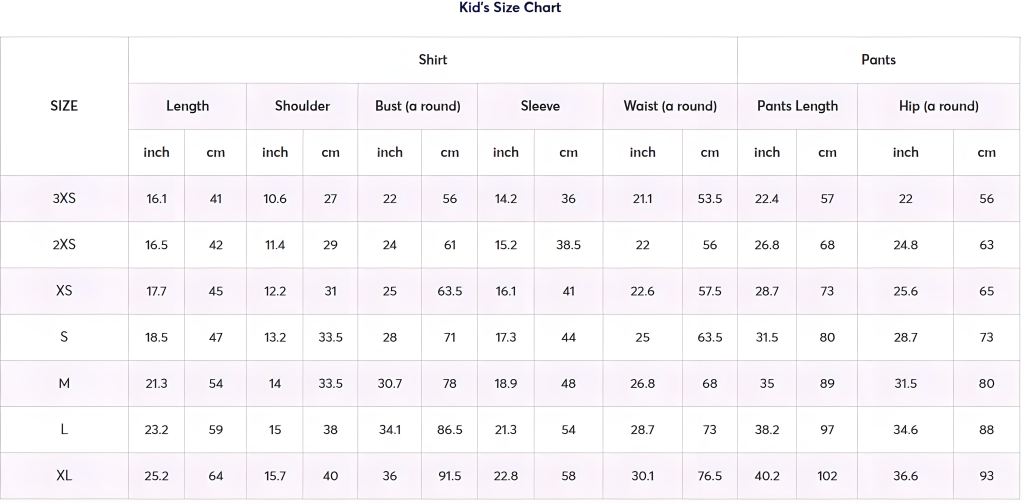
Task: Click the SIZE column header
Action: click(64, 106)
